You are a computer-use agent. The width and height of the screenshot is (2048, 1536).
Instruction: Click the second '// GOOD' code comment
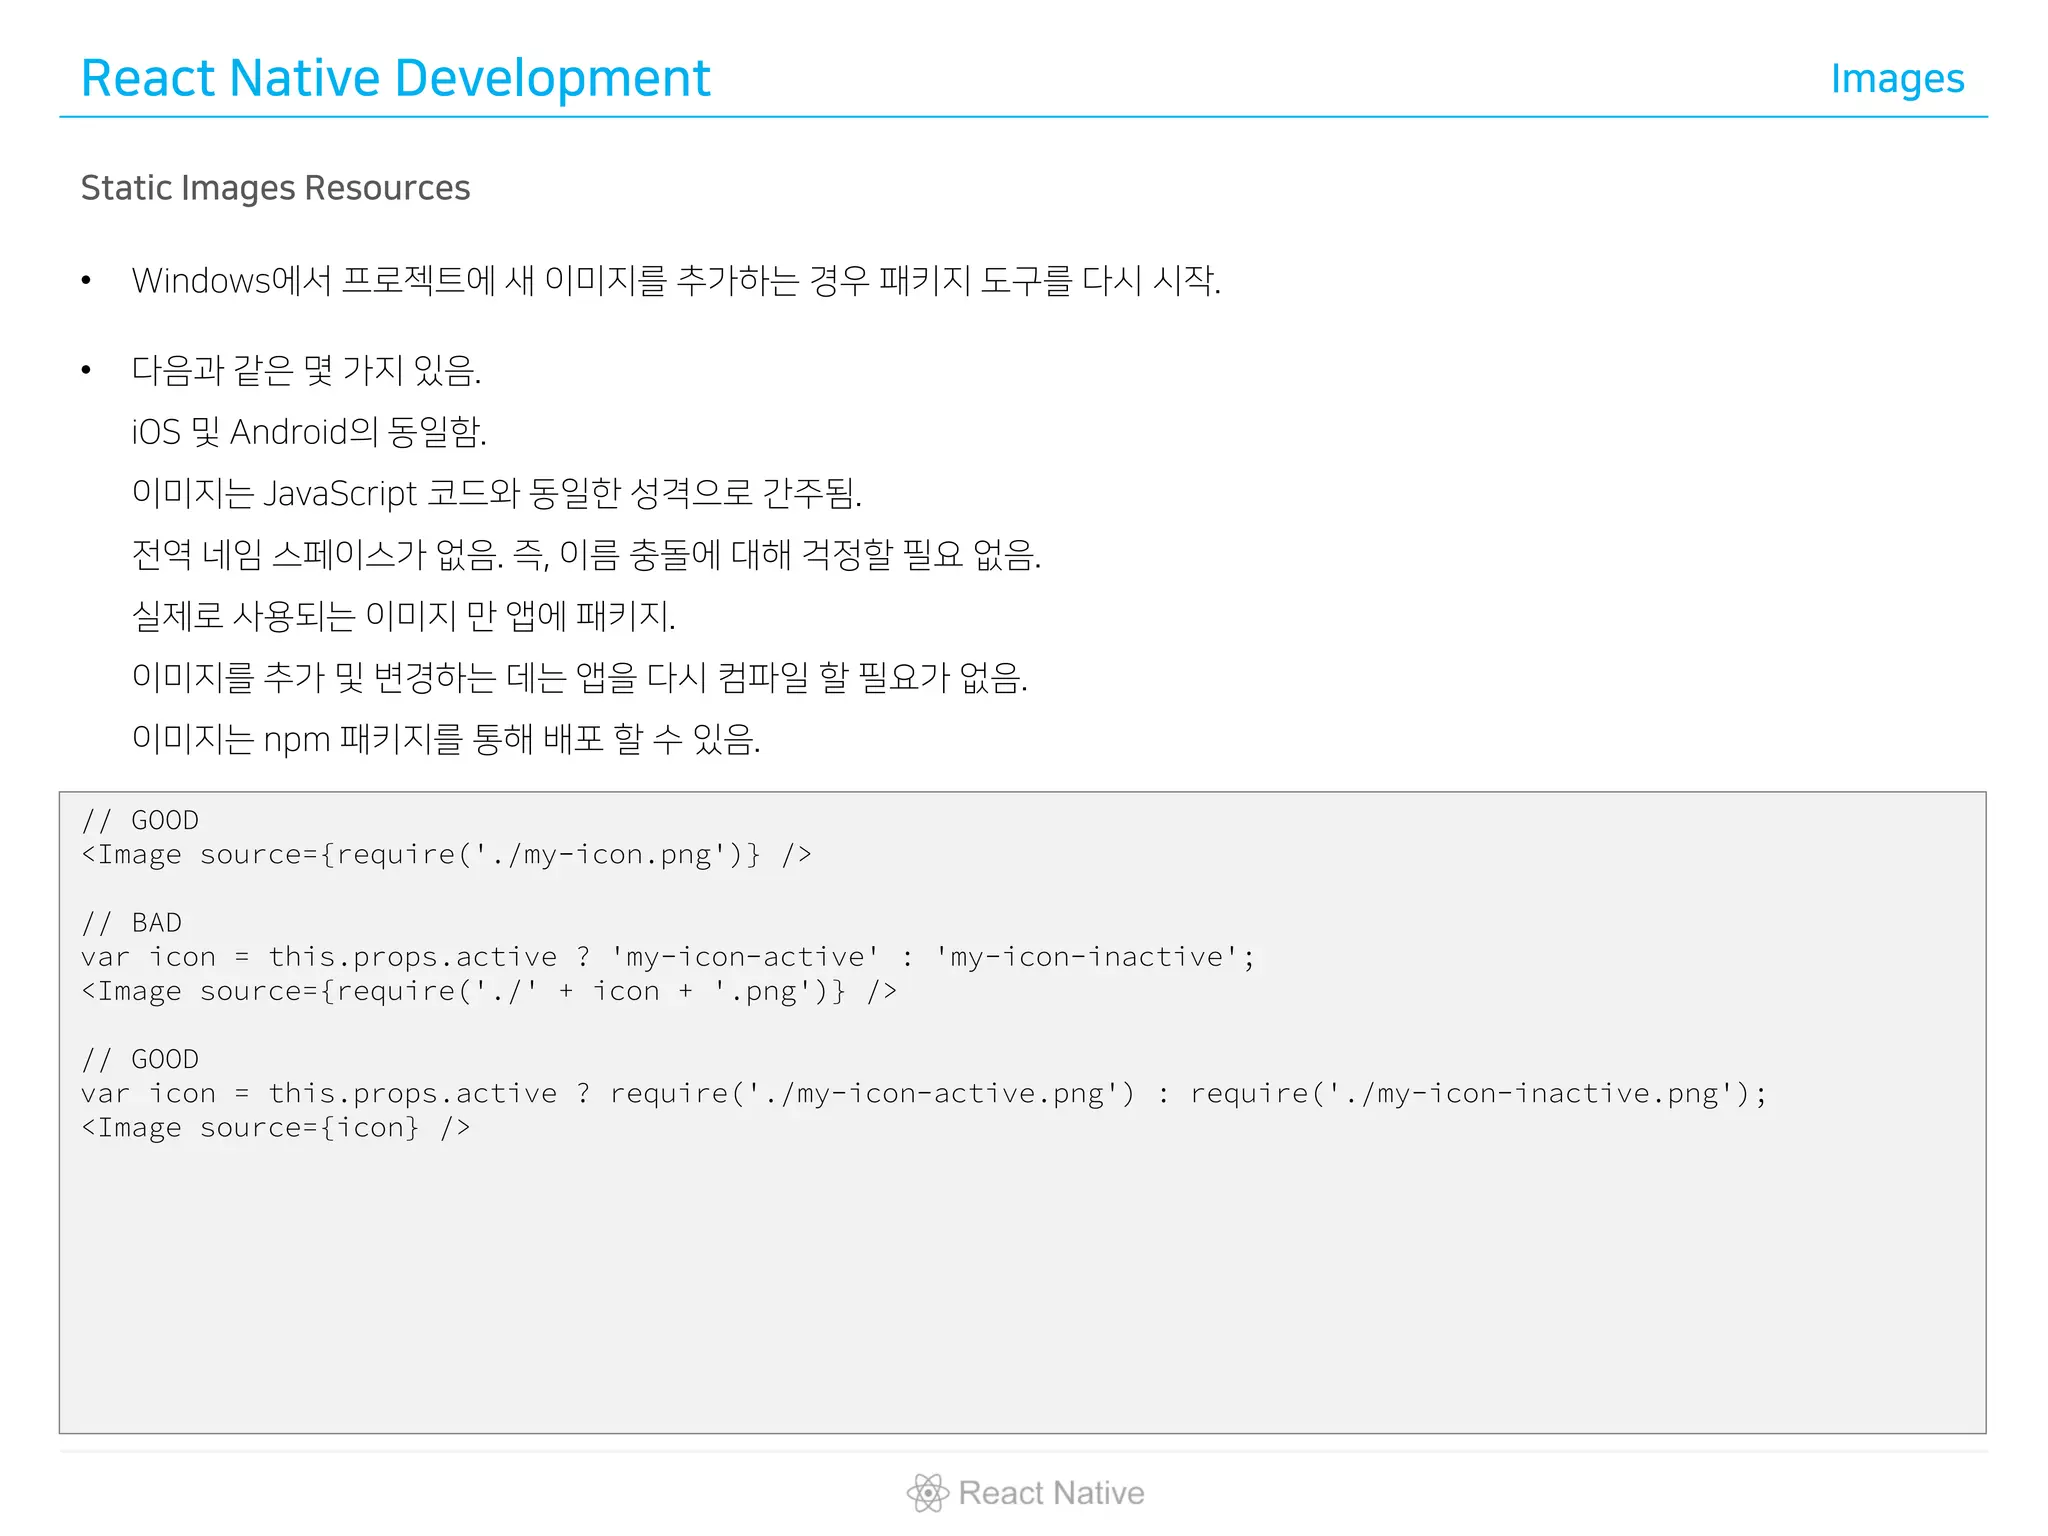click(x=140, y=1059)
